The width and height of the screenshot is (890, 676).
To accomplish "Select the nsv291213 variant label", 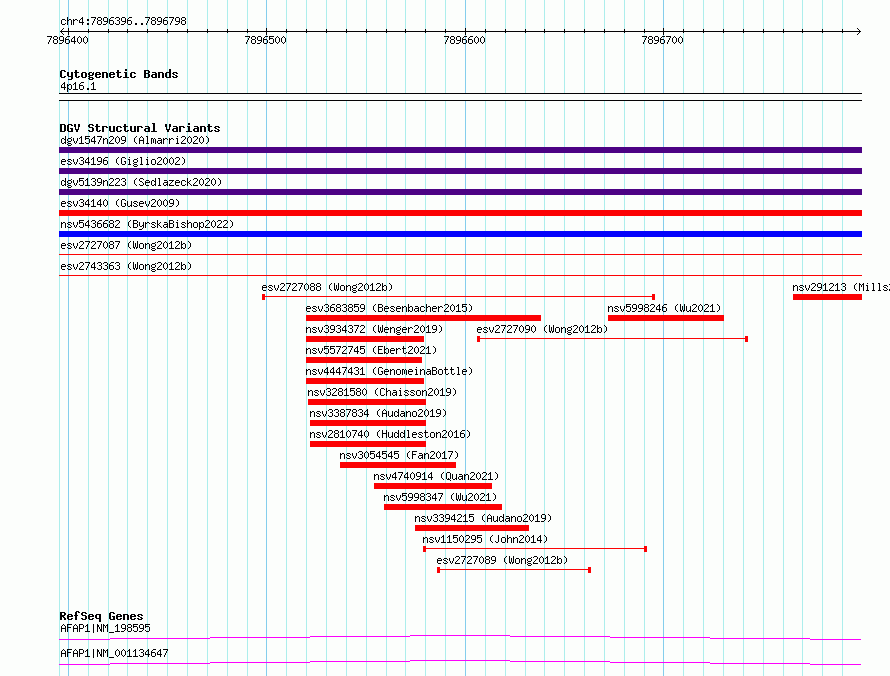I will 841,287.
